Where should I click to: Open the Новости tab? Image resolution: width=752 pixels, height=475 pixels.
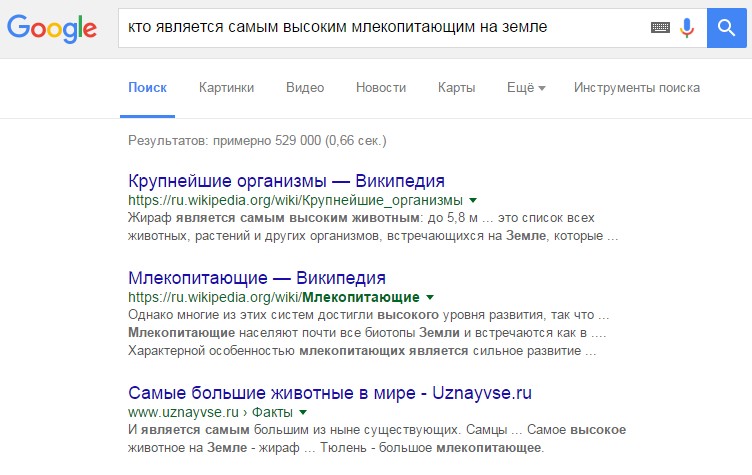tap(381, 88)
